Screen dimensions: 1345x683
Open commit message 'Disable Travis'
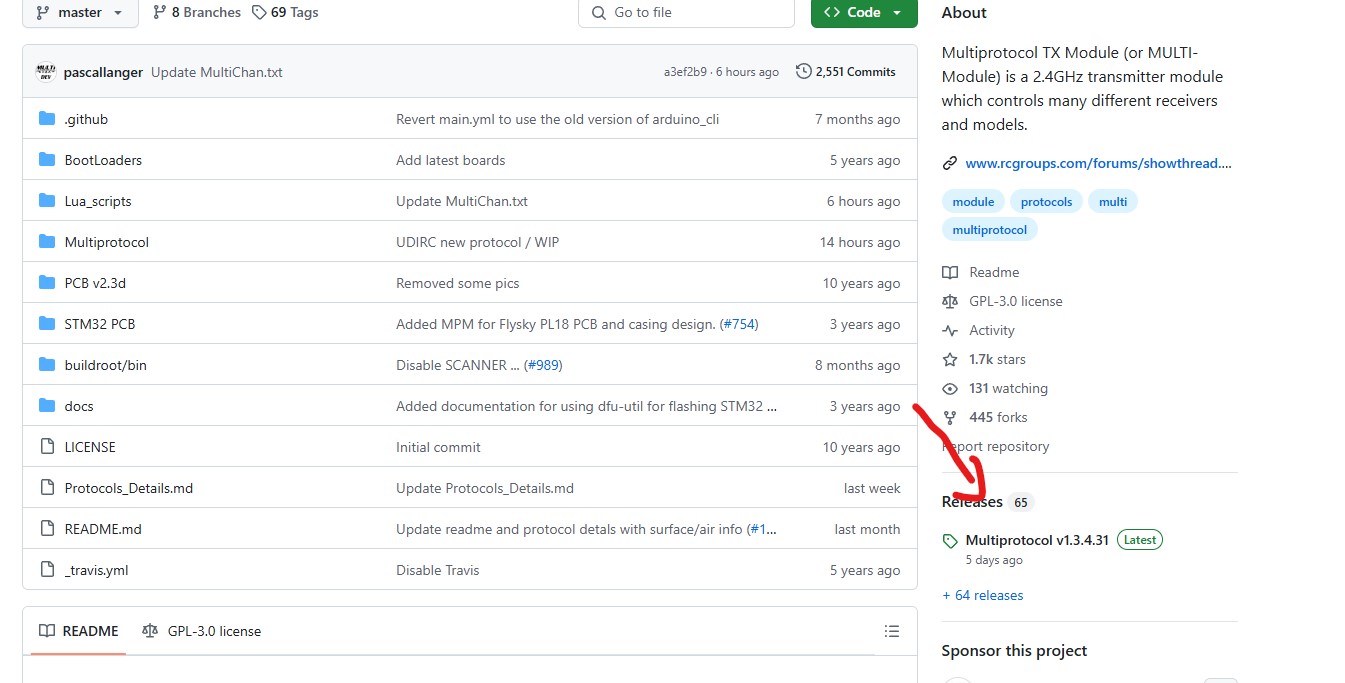coord(438,570)
